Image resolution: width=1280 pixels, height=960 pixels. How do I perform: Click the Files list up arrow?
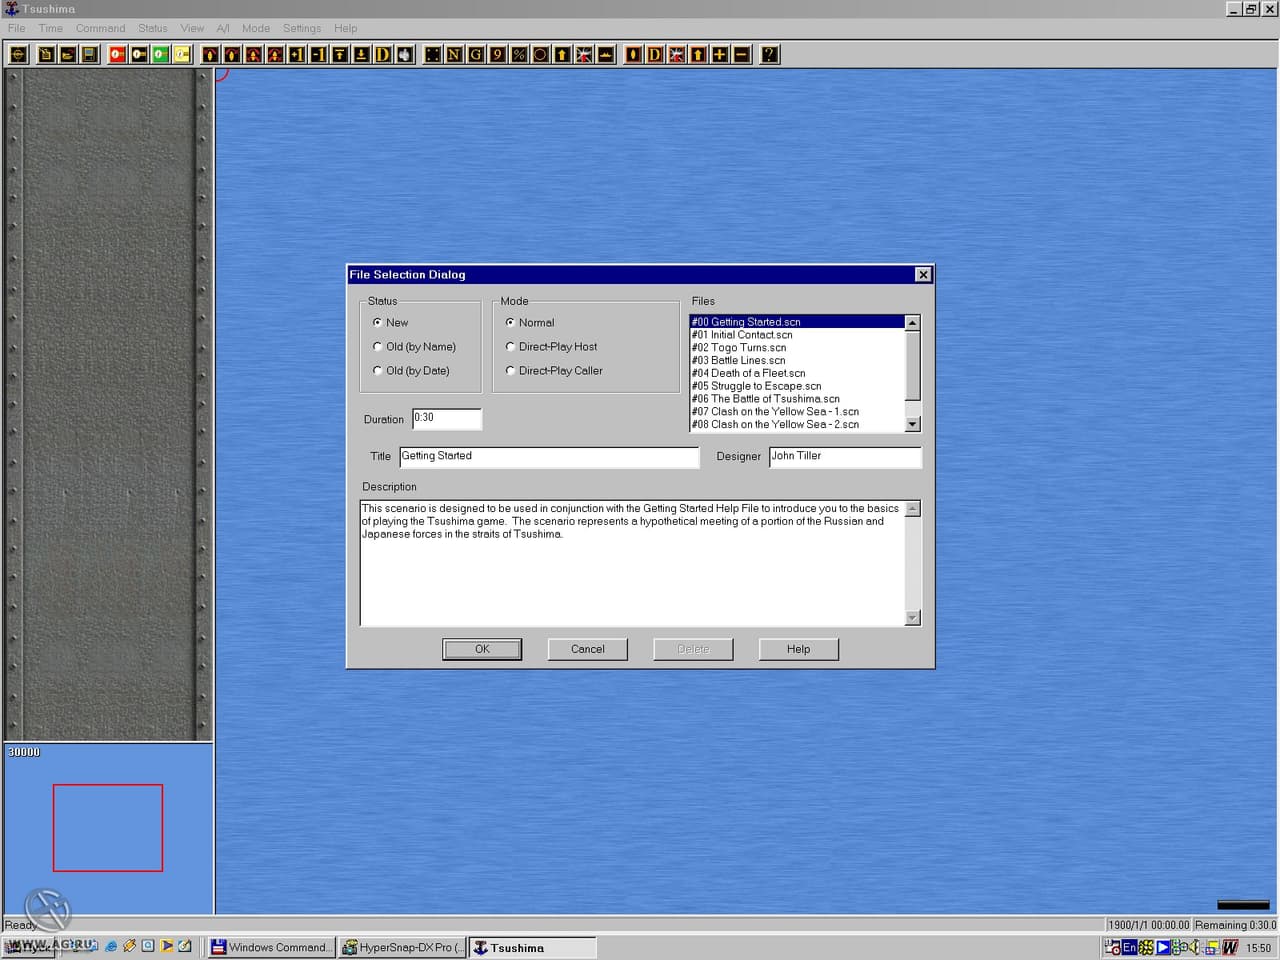point(912,323)
